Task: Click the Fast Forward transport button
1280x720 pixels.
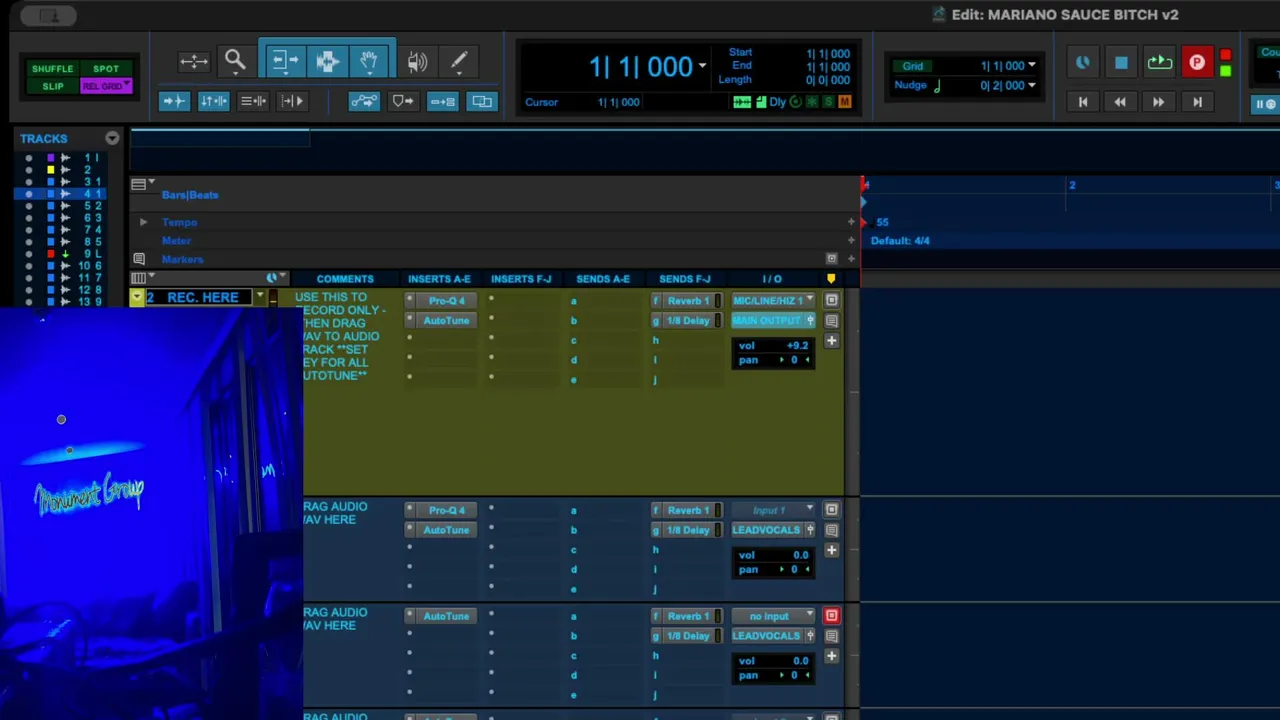Action: point(1158,102)
